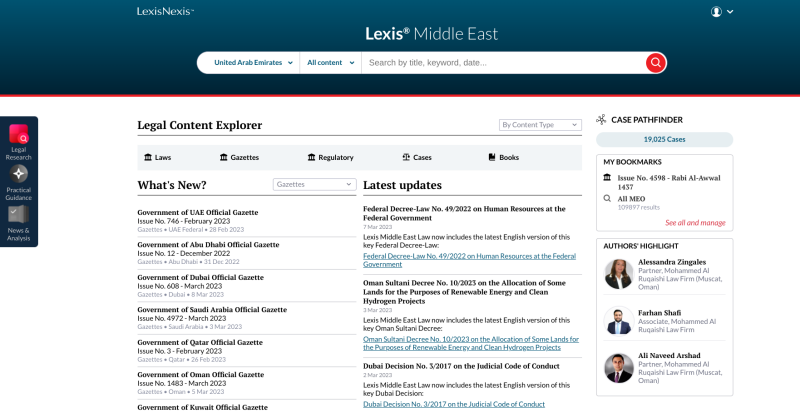Screen dimensions: 800x413
Task: Click the bookmark gazette building icon
Action: click(x=607, y=177)
